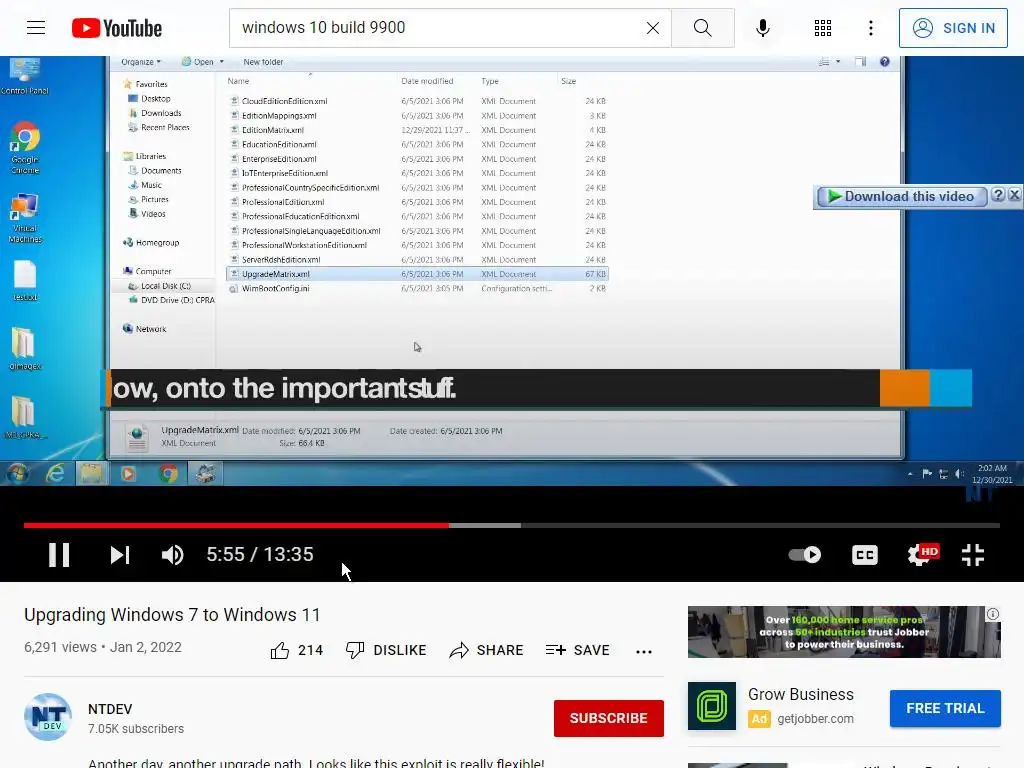Clear the search box with the X
Screen dimensions: 1024x768
coord(652,28)
